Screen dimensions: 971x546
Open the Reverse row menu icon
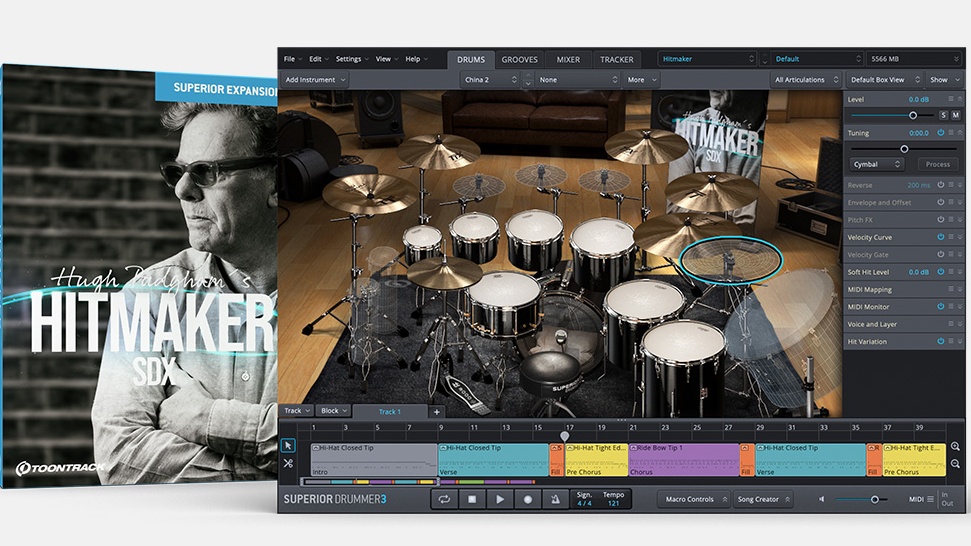pos(951,184)
